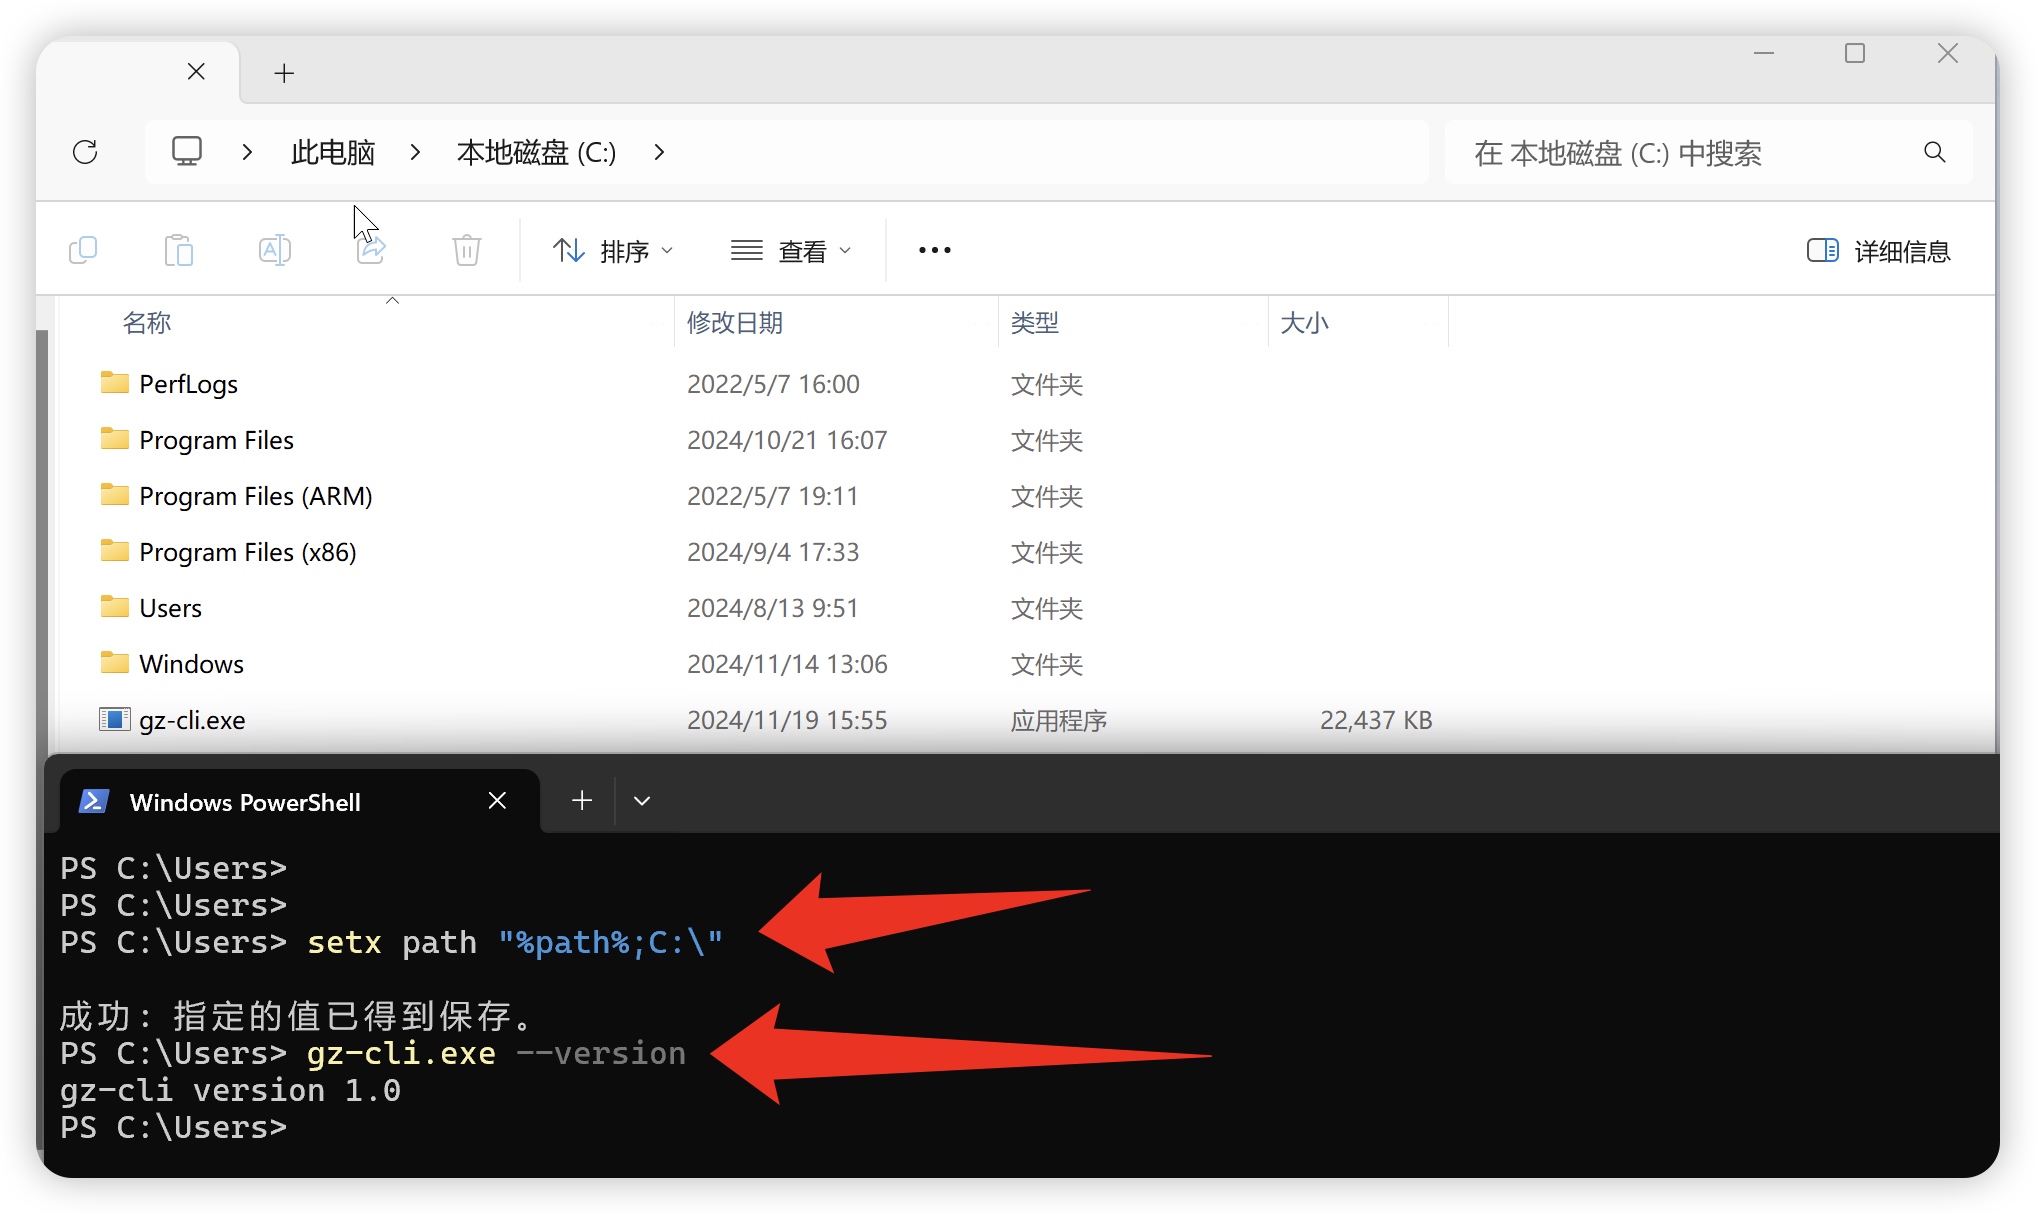Select the Windows PowerShell tab
The image size is (2036, 1214).
point(245,802)
